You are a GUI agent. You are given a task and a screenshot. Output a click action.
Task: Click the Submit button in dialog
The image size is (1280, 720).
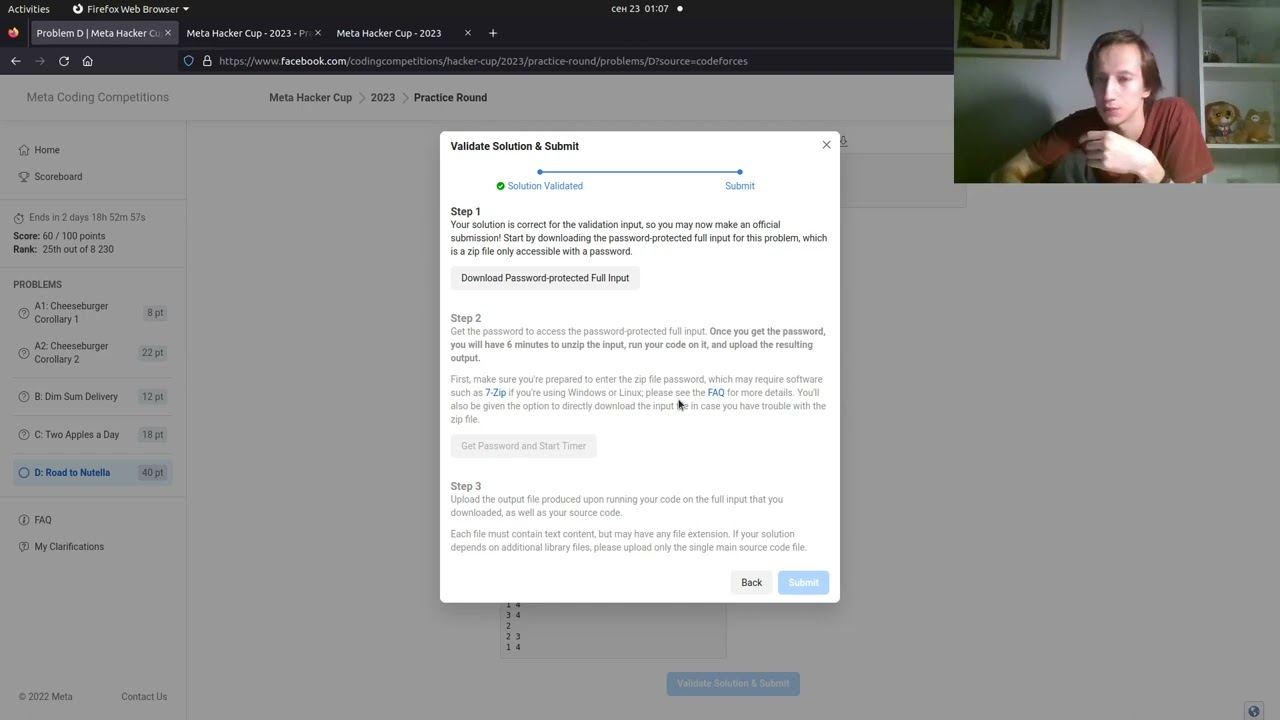click(x=803, y=583)
